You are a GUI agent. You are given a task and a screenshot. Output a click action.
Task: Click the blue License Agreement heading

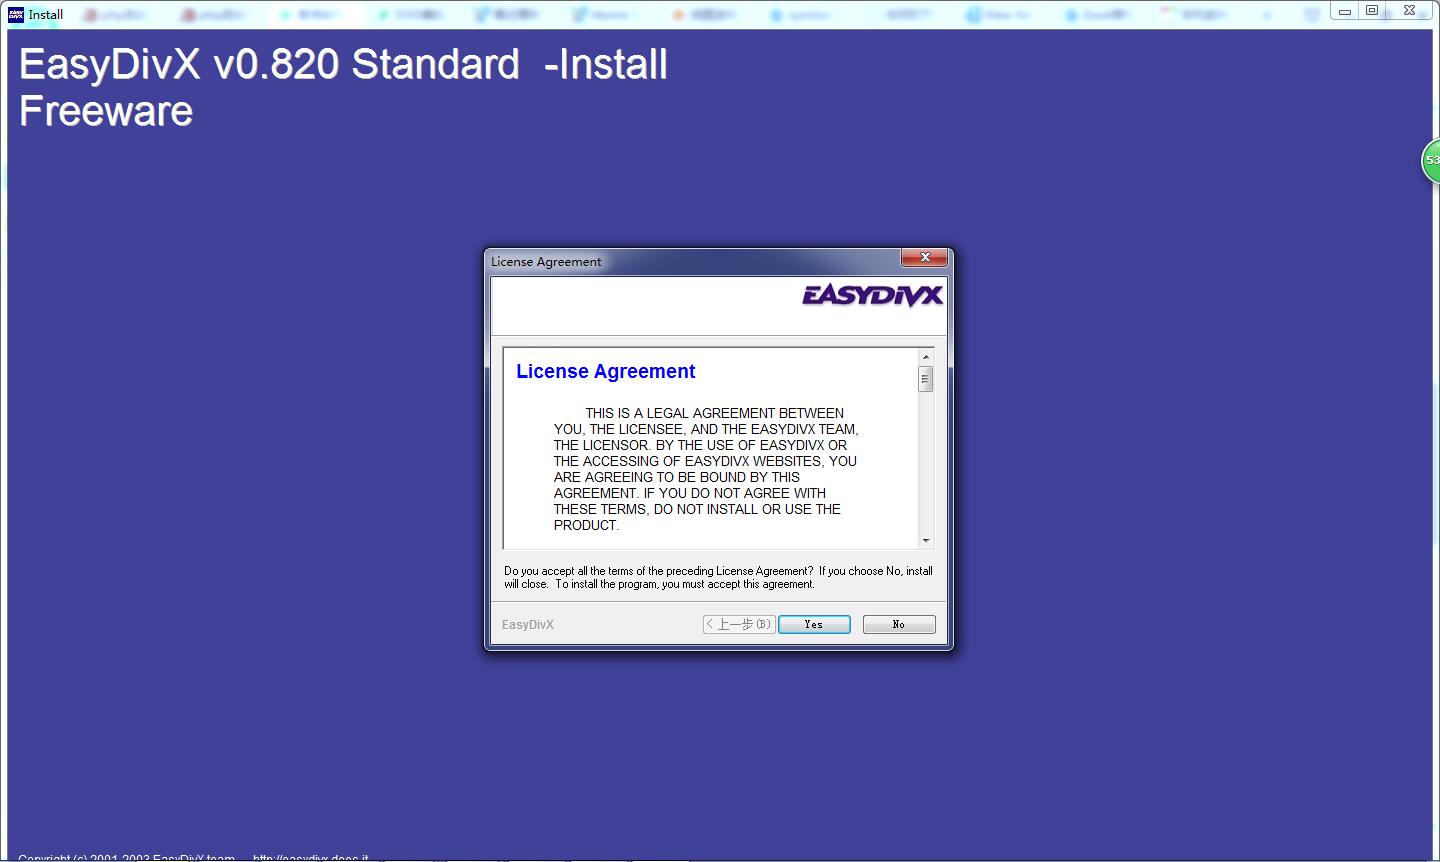(605, 371)
